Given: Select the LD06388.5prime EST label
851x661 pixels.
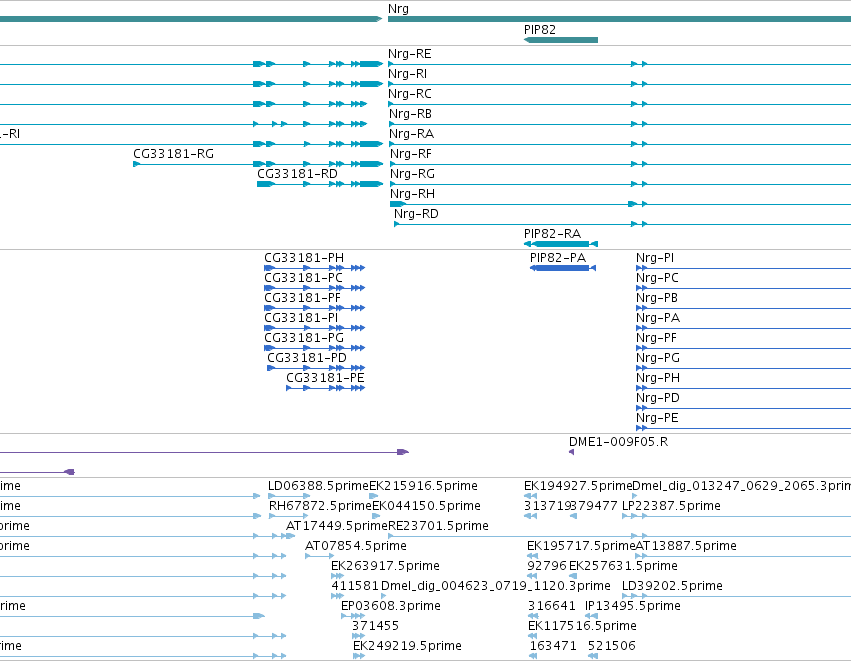Looking at the screenshot, I should [318, 486].
